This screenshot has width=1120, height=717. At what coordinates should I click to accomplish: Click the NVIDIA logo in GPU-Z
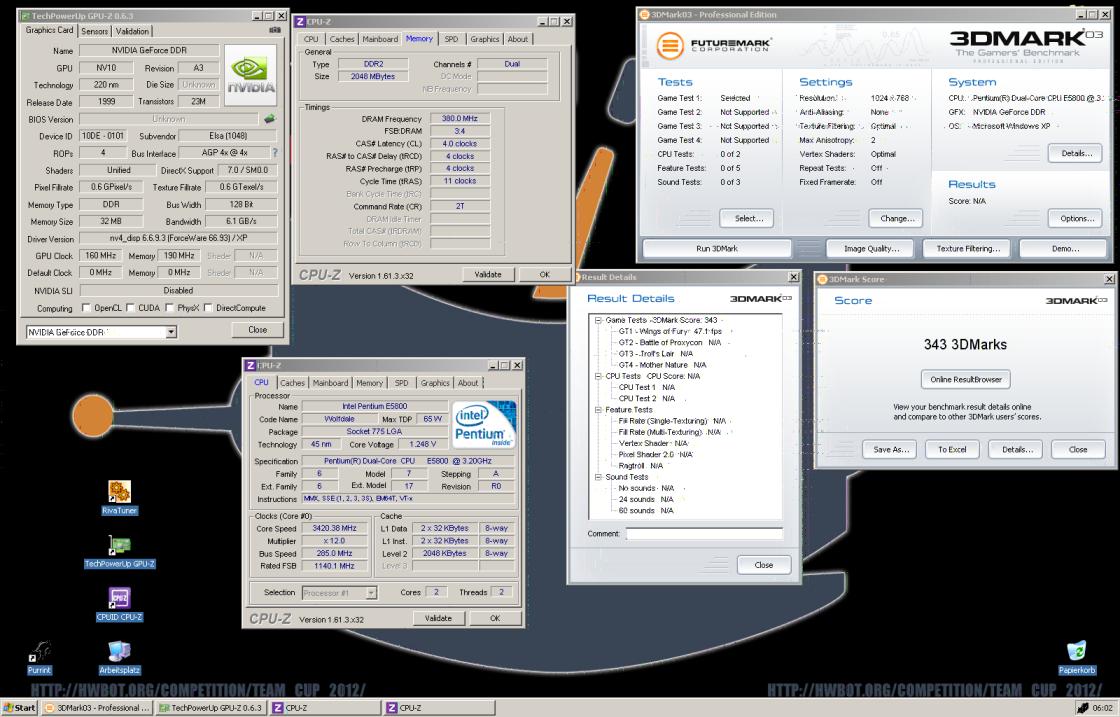[x=251, y=75]
